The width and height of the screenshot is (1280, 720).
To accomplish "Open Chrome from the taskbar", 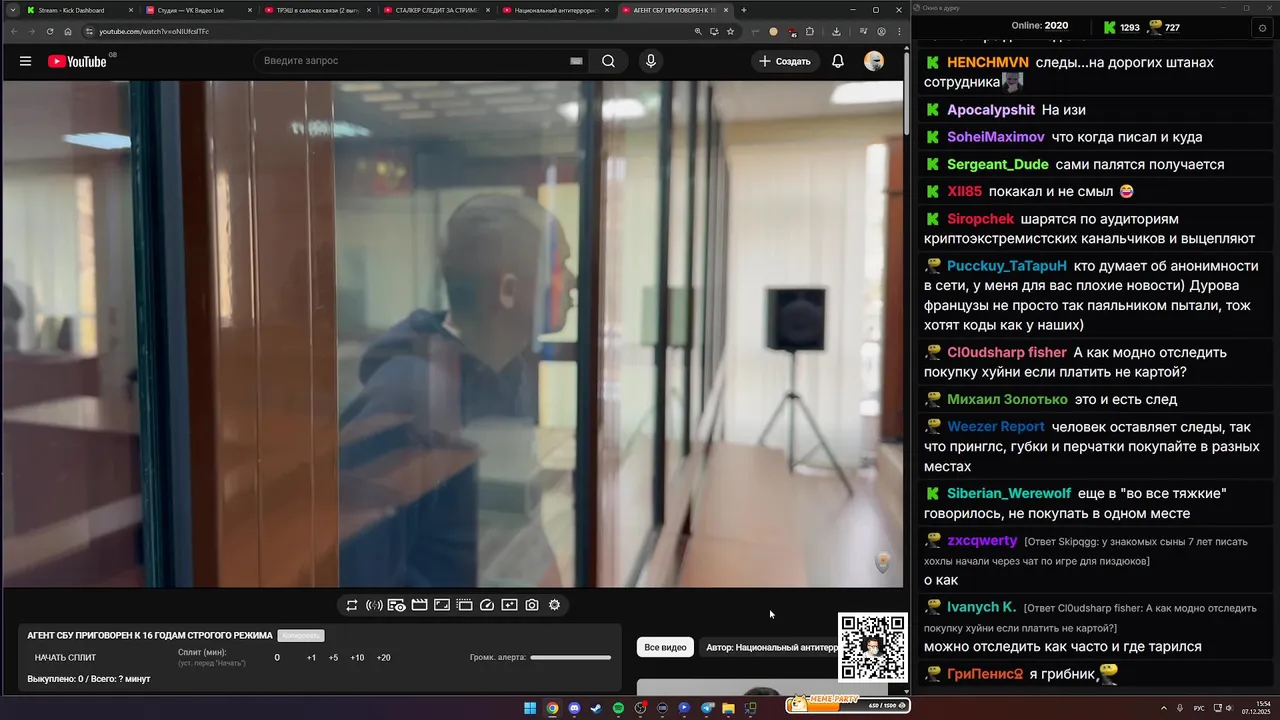I will [x=552, y=708].
